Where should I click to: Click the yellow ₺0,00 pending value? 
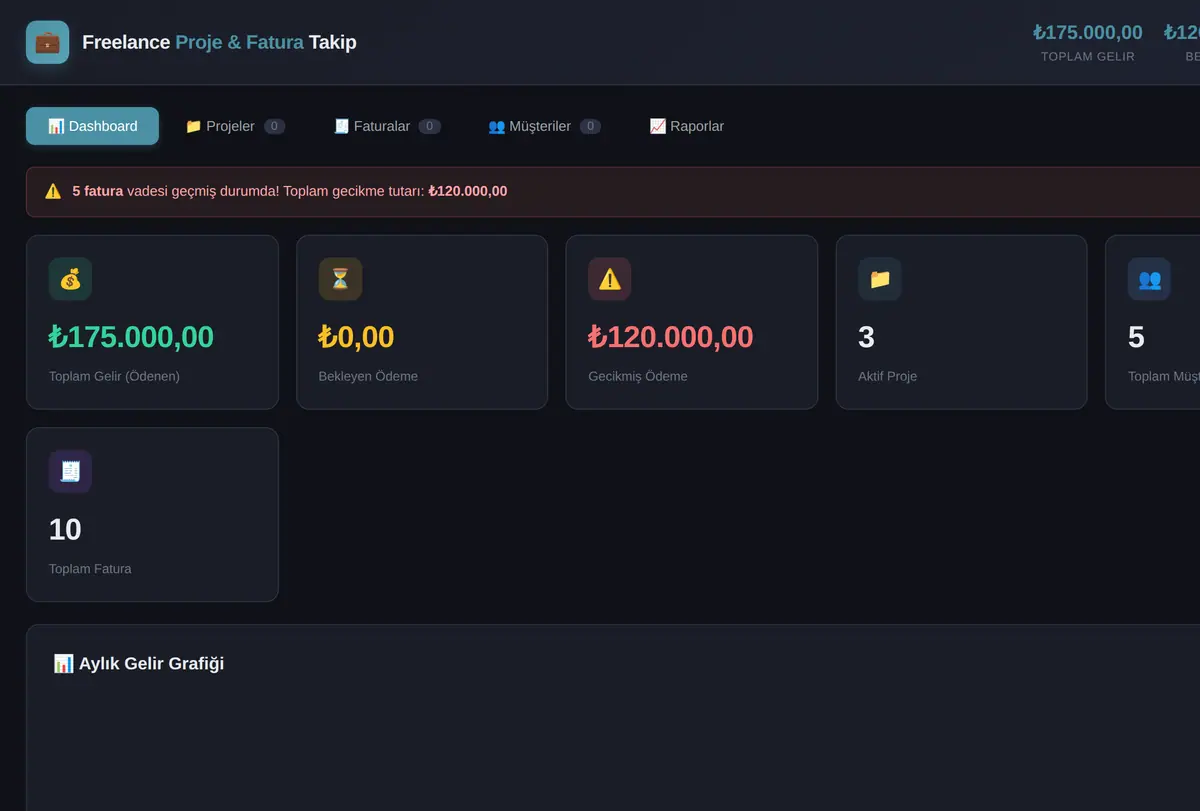[356, 337]
